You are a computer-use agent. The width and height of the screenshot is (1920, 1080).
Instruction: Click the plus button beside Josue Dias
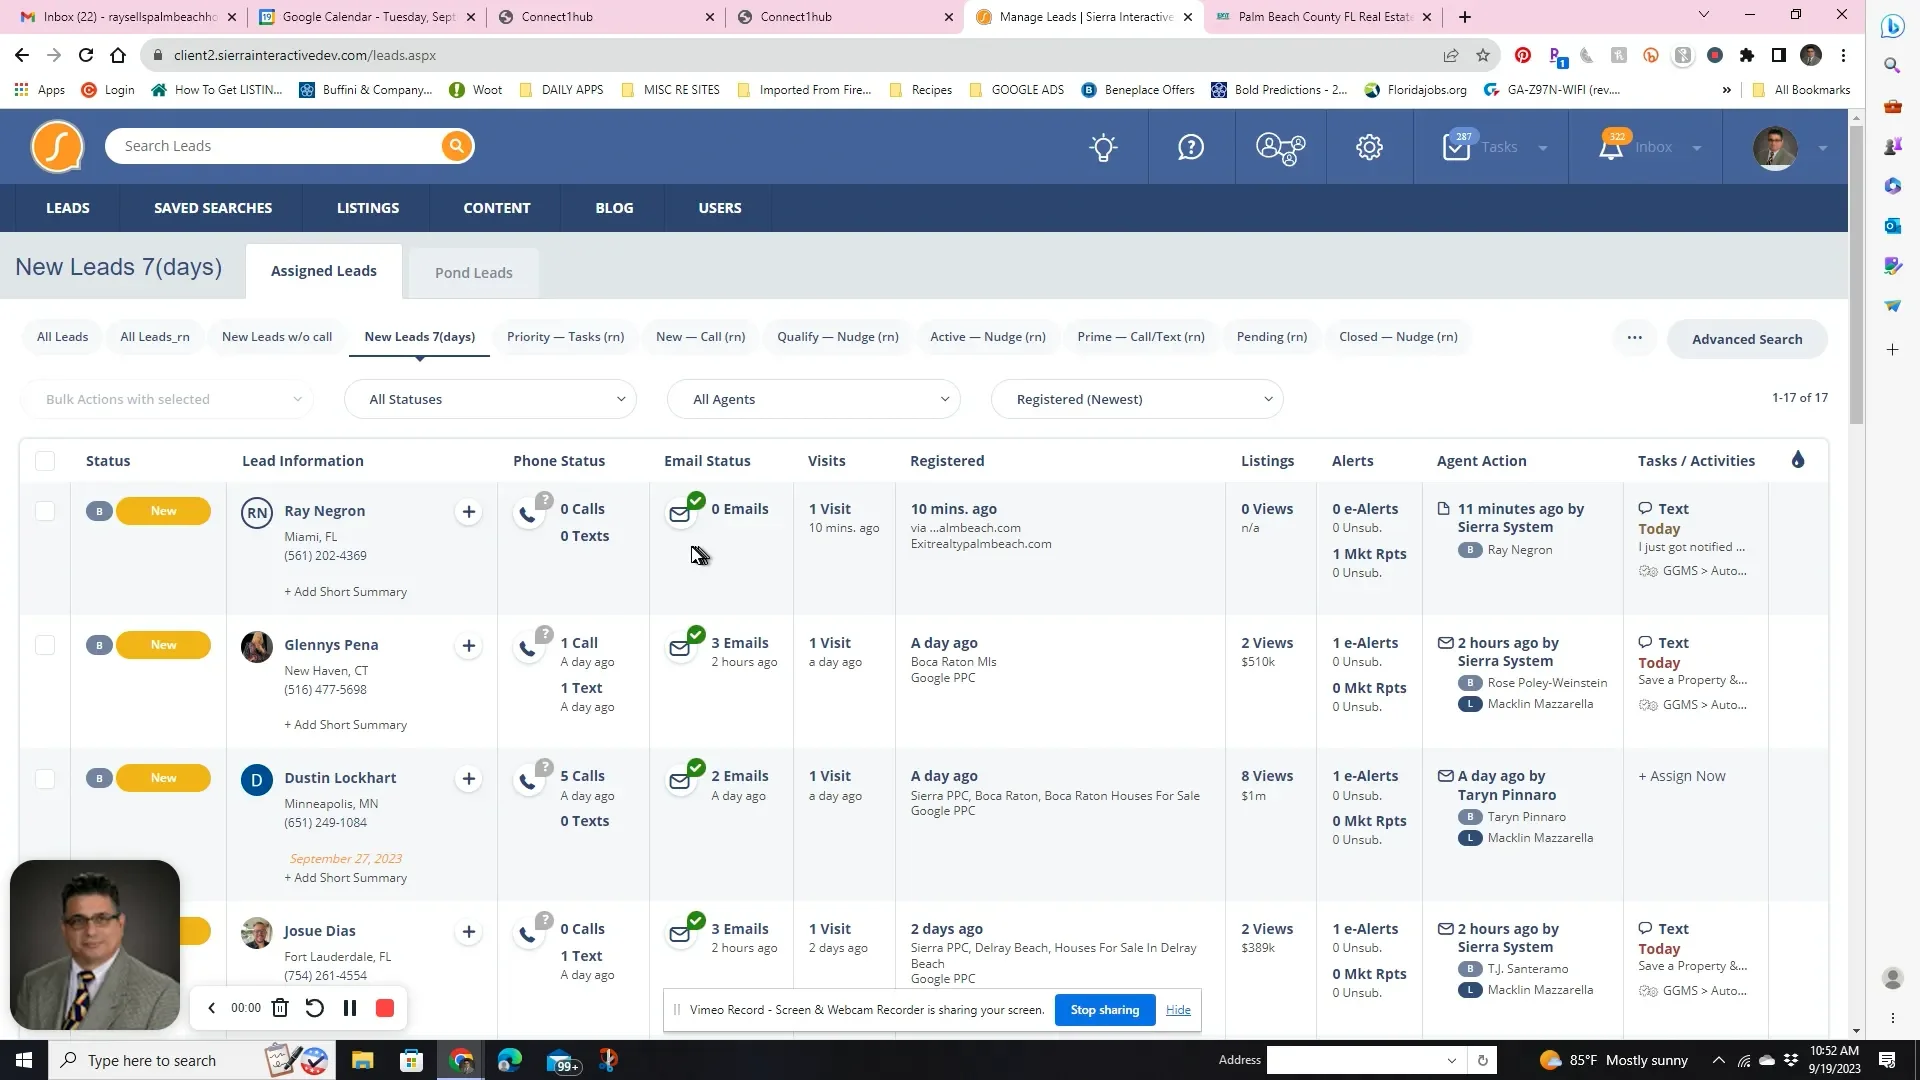(468, 932)
